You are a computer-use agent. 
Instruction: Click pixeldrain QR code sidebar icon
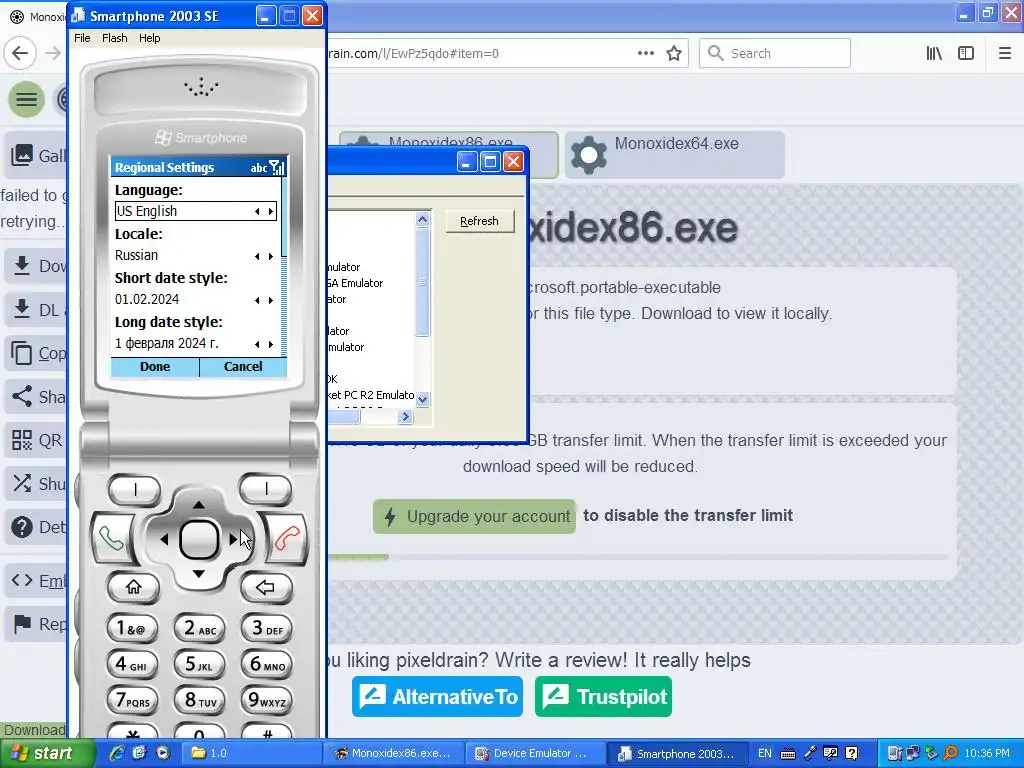click(22, 440)
